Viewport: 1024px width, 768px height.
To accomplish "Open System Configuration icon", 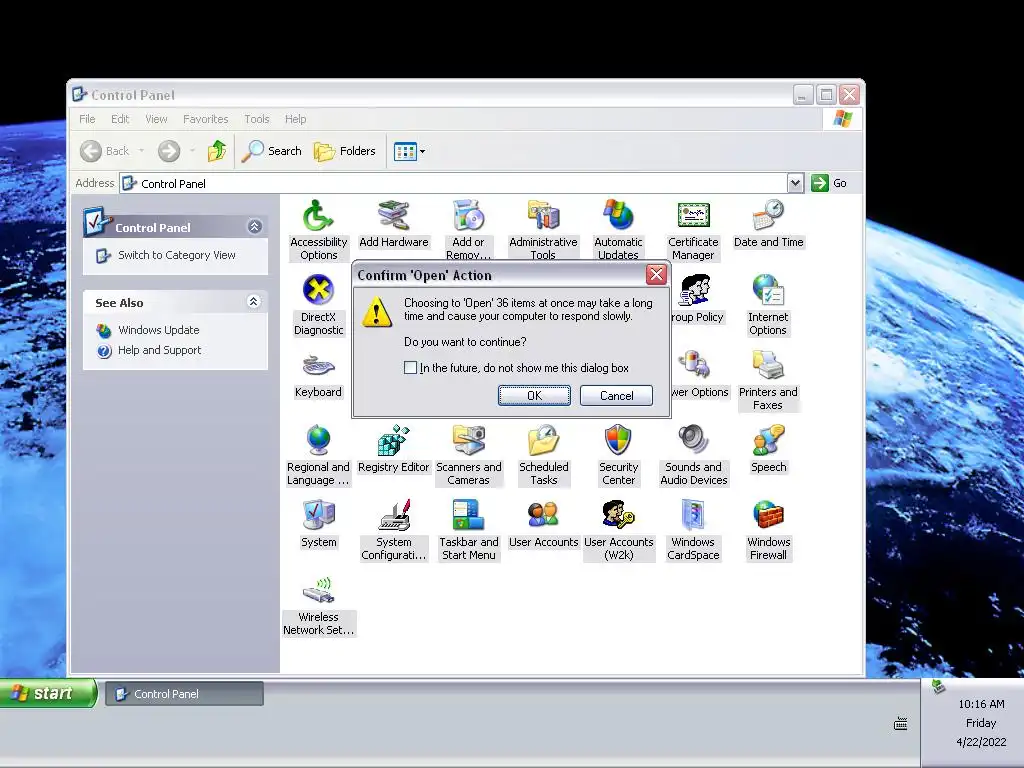I will (393, 530).
